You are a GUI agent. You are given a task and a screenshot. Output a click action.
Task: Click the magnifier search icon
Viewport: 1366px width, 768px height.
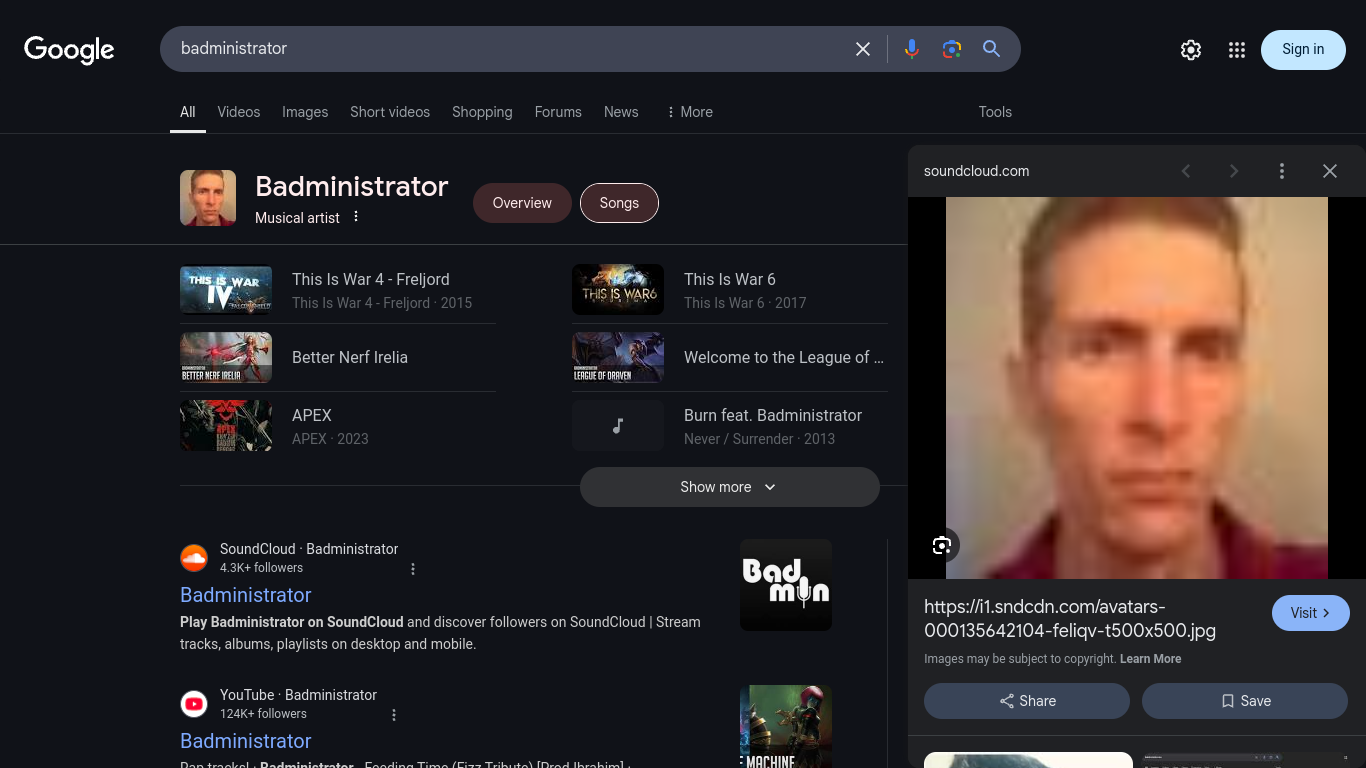[x=992, y=49]
